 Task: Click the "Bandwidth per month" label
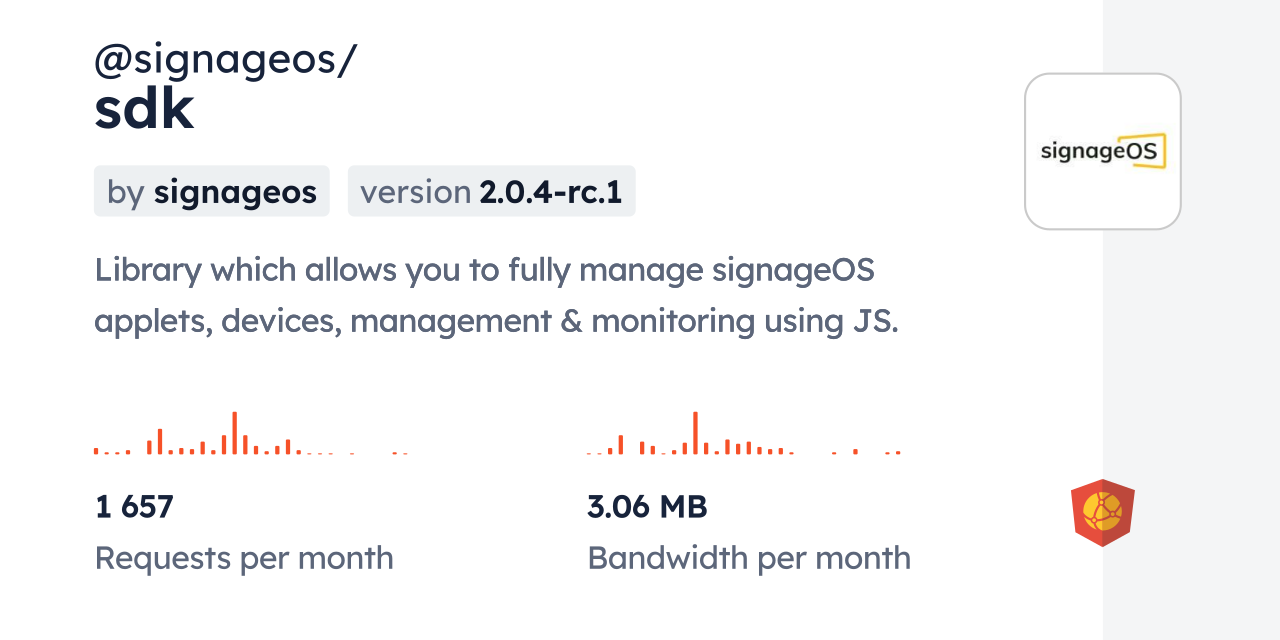point(748,558)
